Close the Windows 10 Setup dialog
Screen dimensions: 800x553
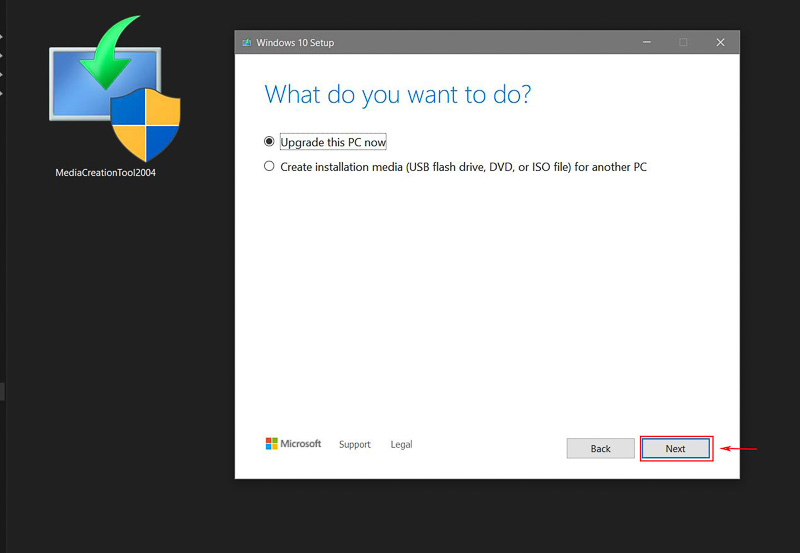pos(720,42)
